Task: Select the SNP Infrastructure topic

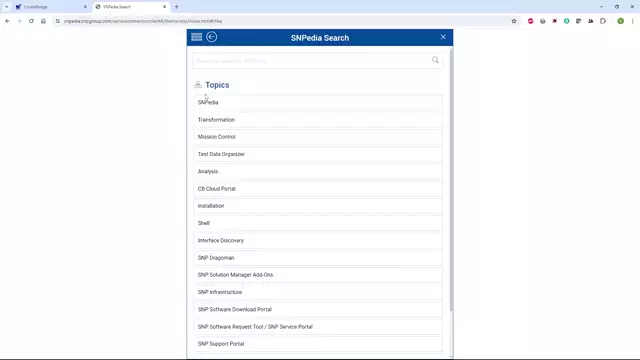Action: tap(318, 292)
